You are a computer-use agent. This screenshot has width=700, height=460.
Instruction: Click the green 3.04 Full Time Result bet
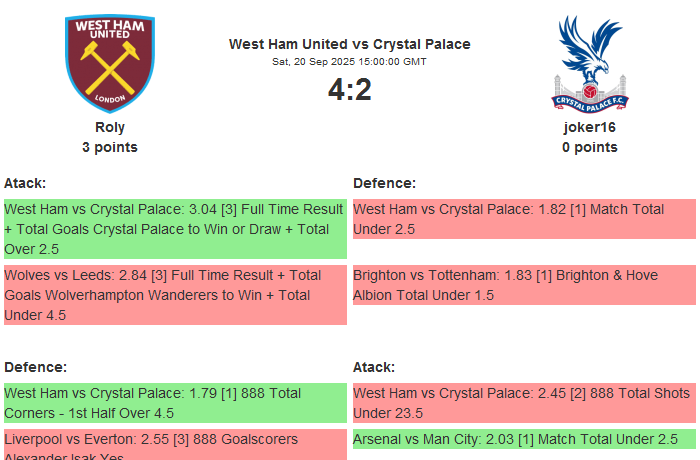pos(175,229)
